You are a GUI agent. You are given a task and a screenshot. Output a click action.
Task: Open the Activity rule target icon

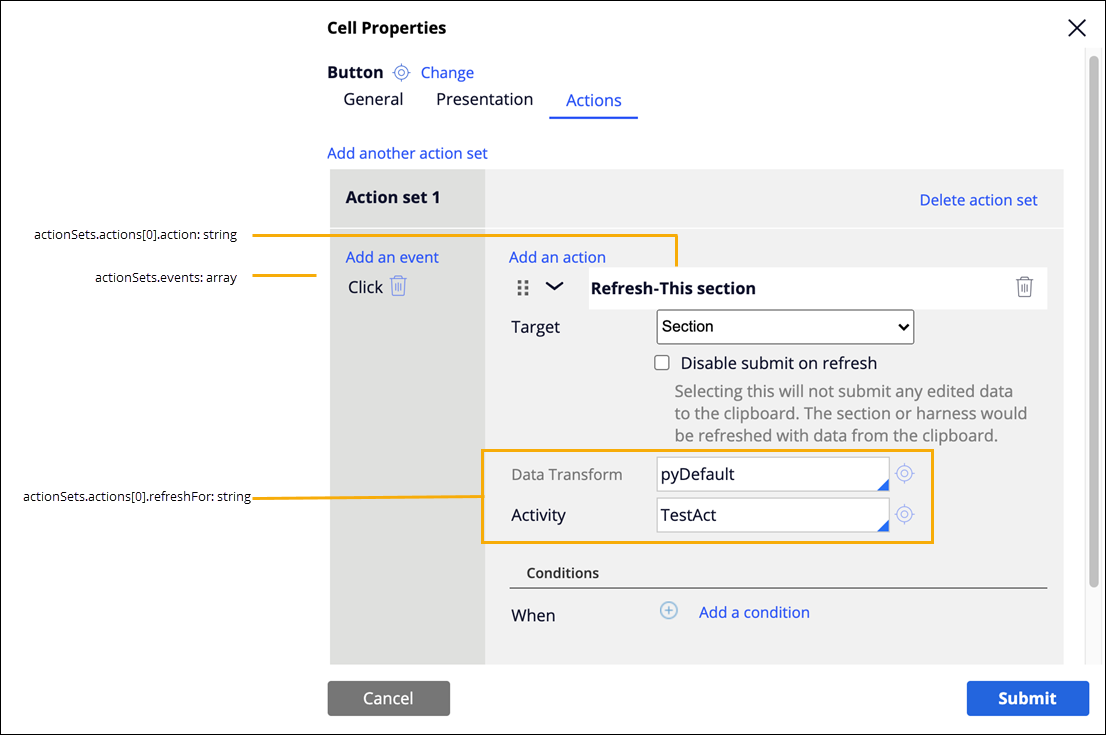coord(904,515)
